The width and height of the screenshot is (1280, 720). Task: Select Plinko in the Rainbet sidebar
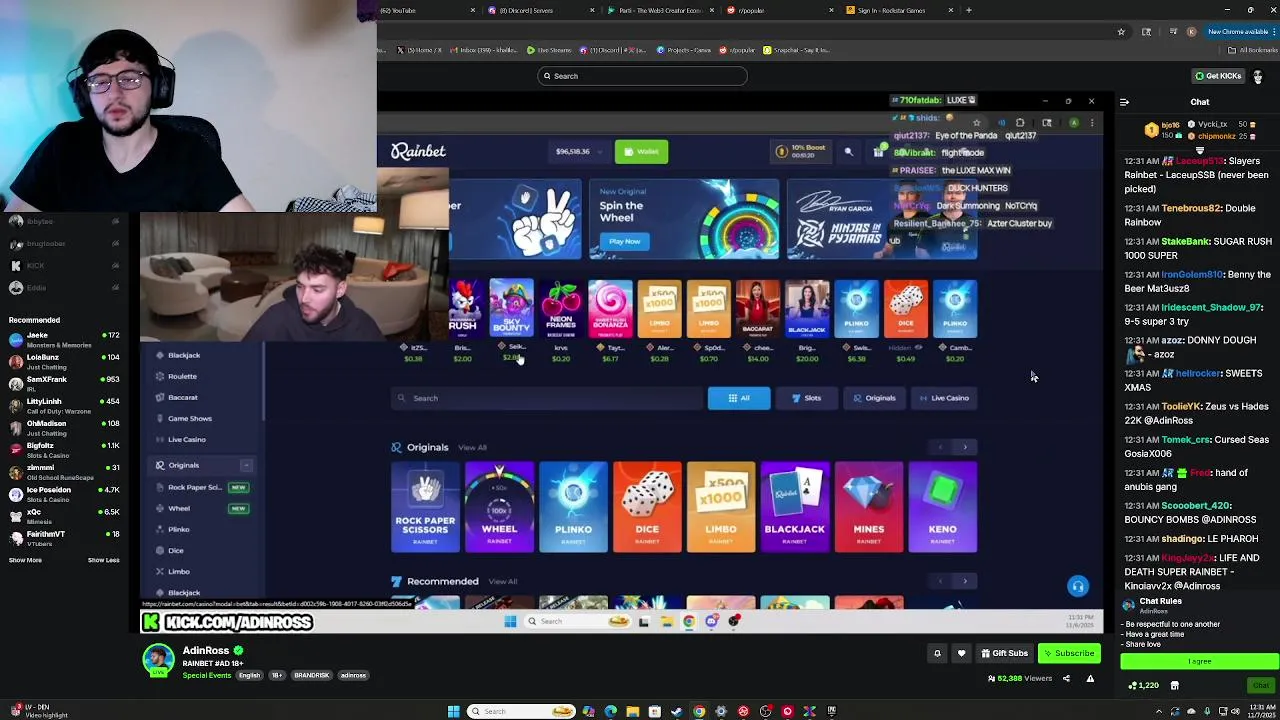179,529
